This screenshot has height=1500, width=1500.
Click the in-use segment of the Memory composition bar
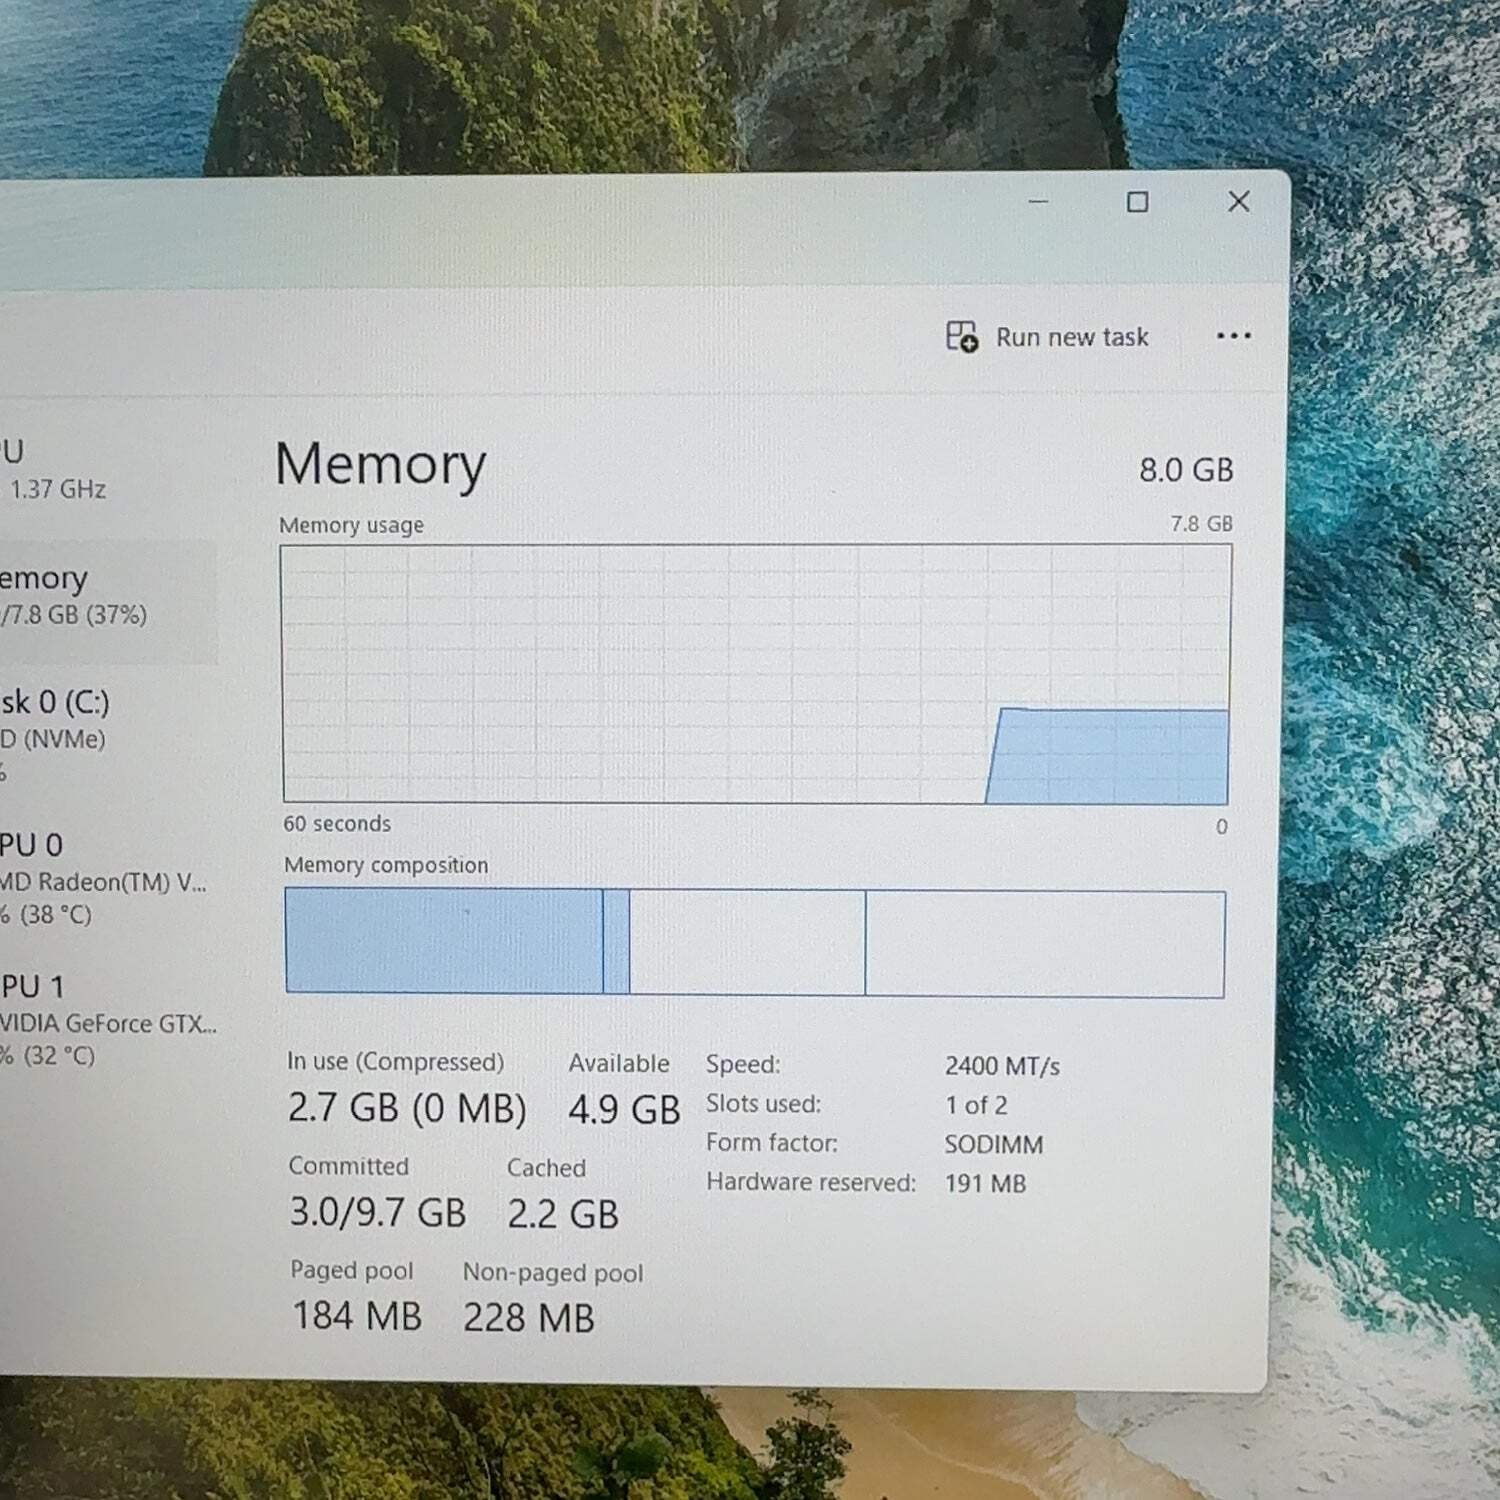(x=444, y=941)
